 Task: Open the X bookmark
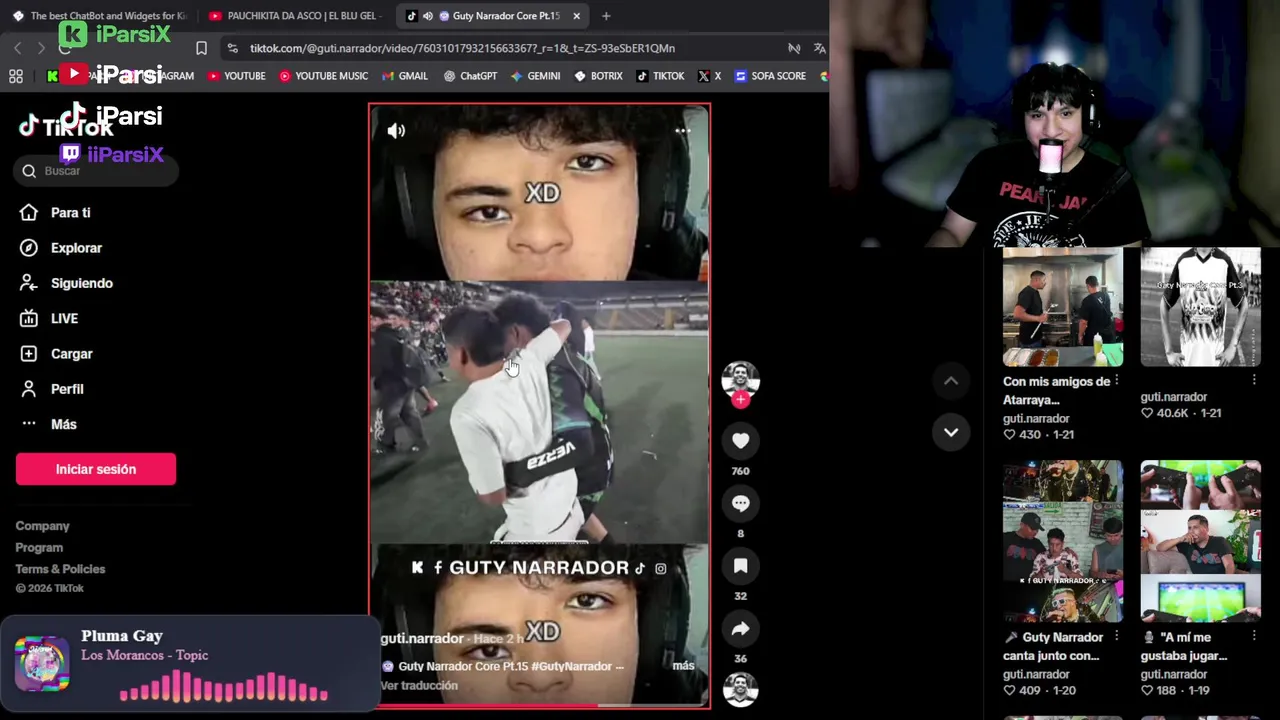click(709, 76)
